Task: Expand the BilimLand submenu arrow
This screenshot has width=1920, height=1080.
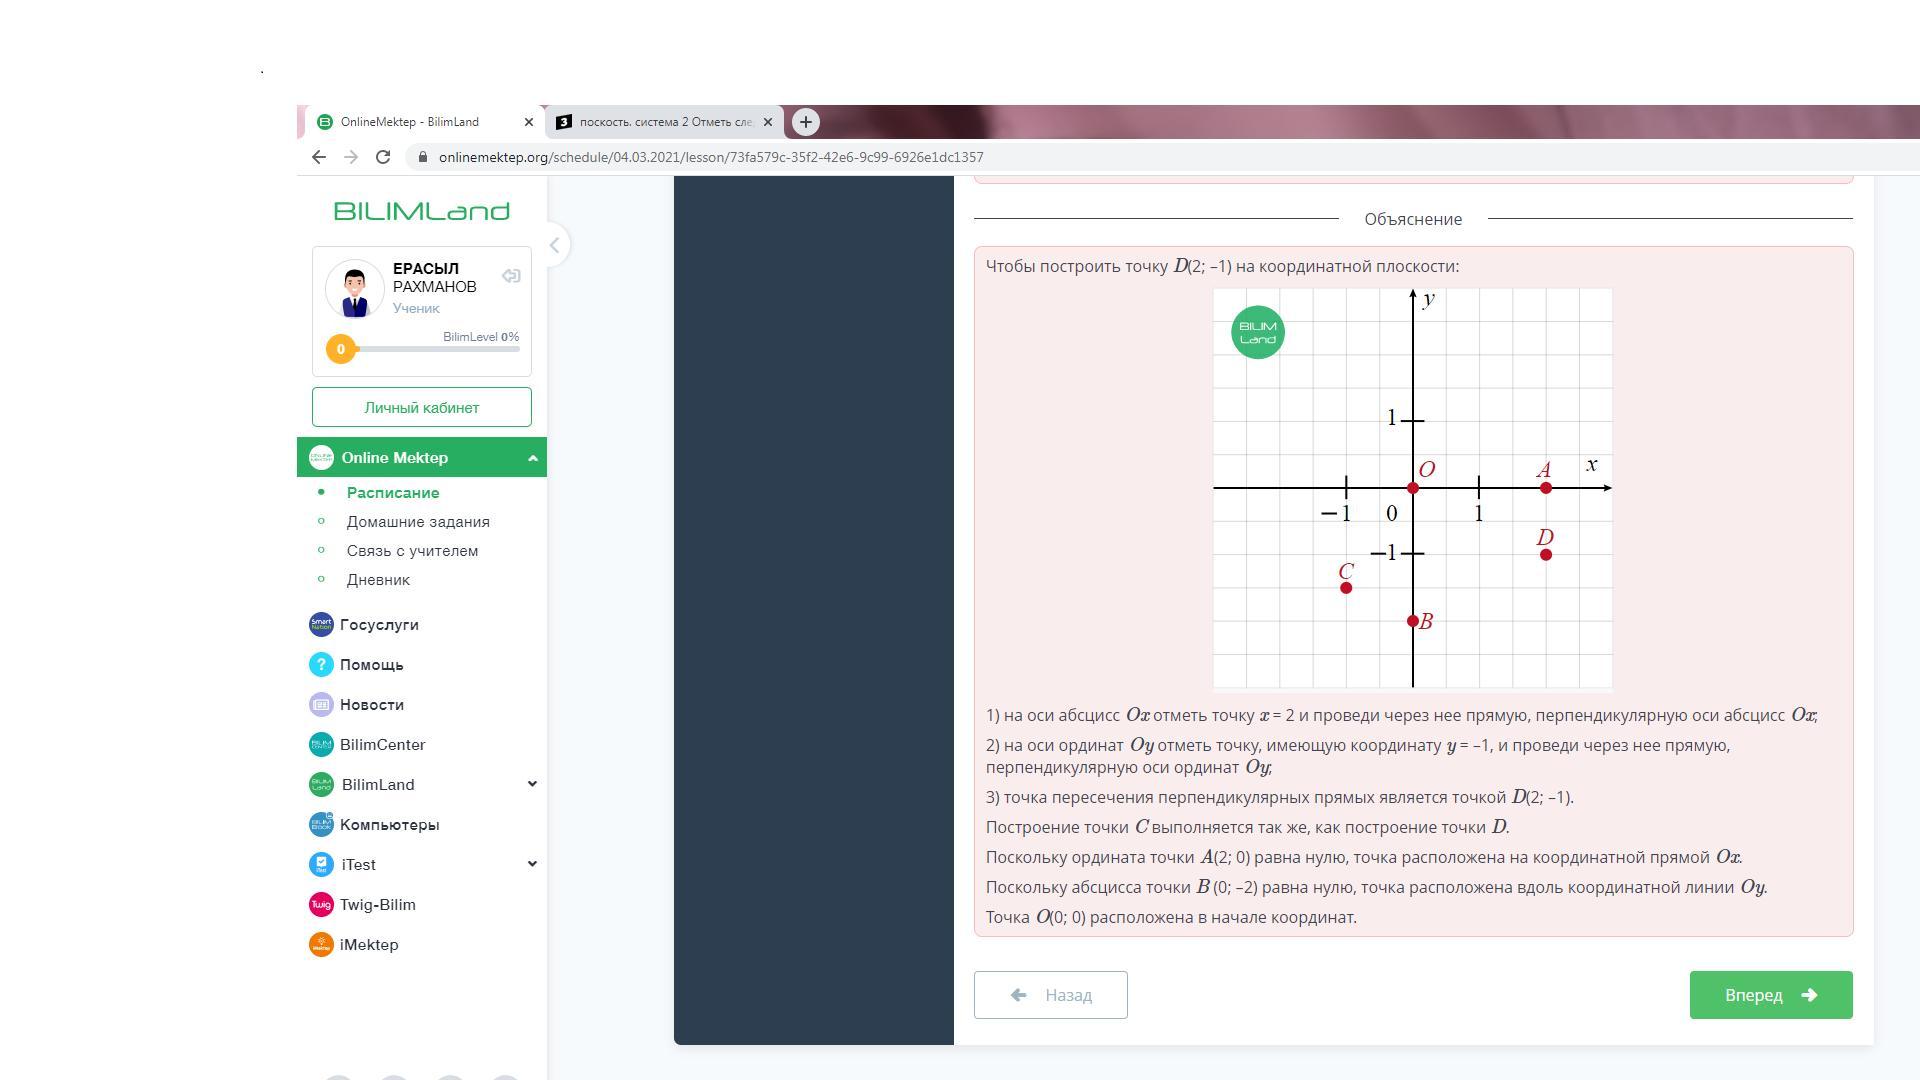Action: (x=532, y=784)
